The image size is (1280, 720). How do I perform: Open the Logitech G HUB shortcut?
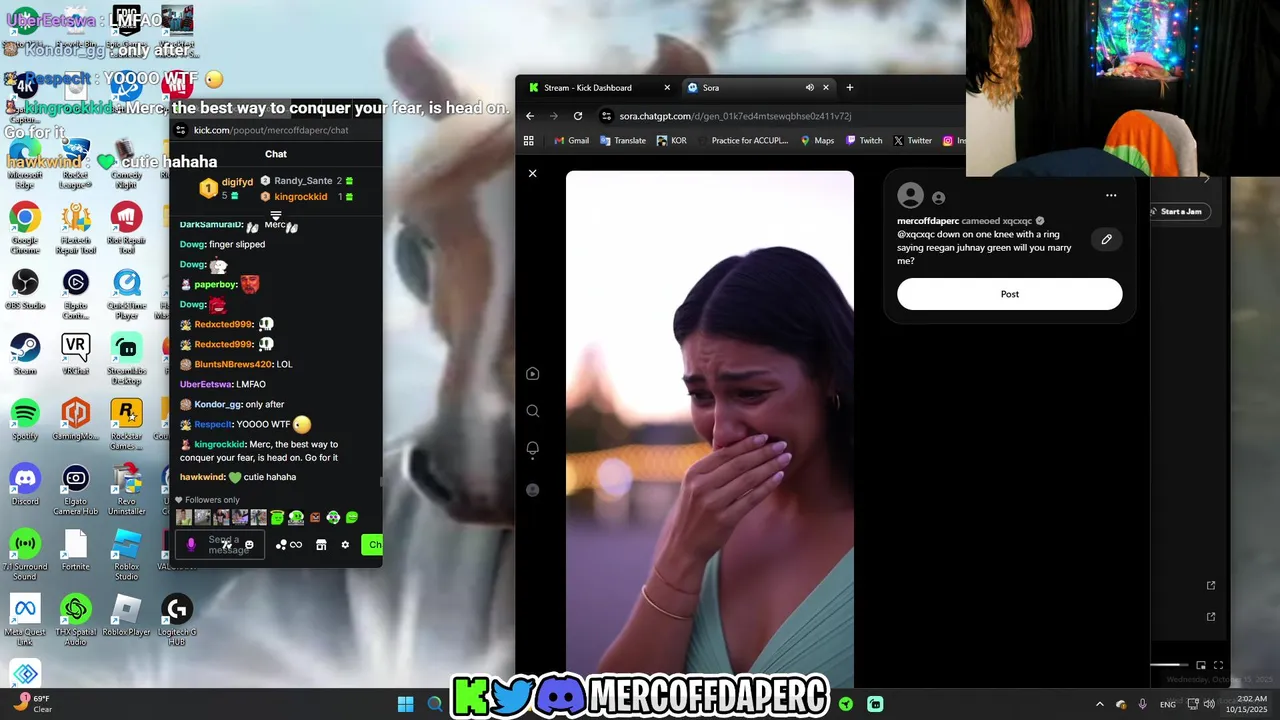(x=177, y=620)
